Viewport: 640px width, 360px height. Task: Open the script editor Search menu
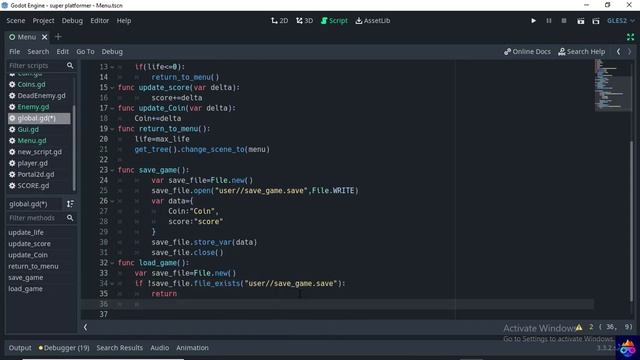[x=38, y=51]
